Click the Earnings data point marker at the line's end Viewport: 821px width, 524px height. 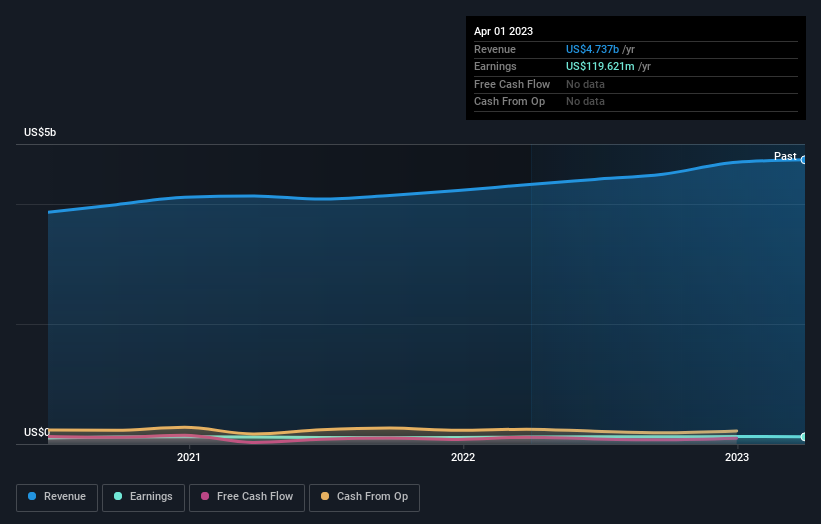[x=804, y=437]
